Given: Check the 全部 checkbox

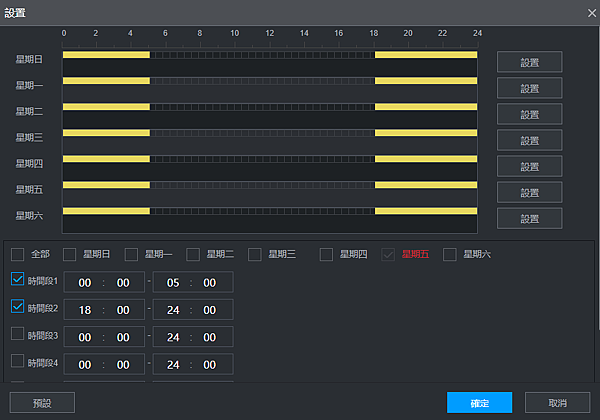Looking at the screenshot, I should point(18,254).
